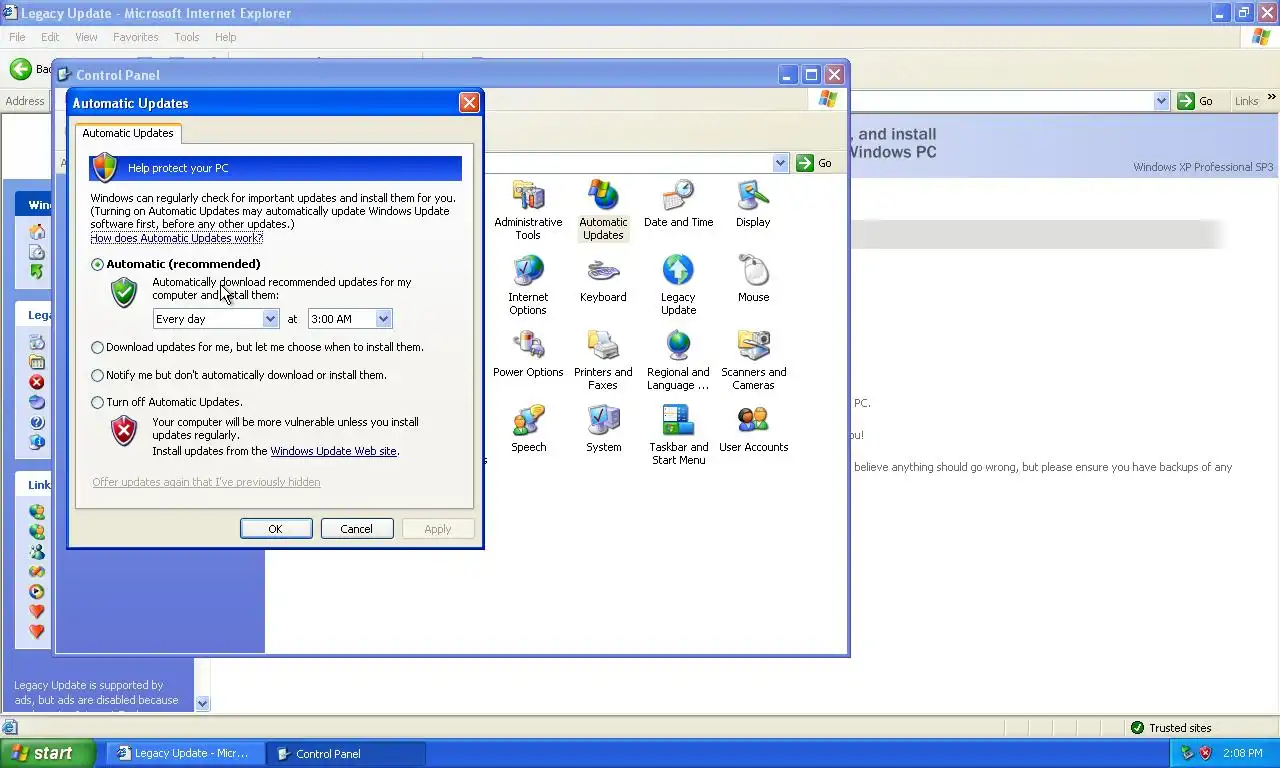The image size is (1280, 768).
Task: Click the Start button
Action: click(47, 753)
